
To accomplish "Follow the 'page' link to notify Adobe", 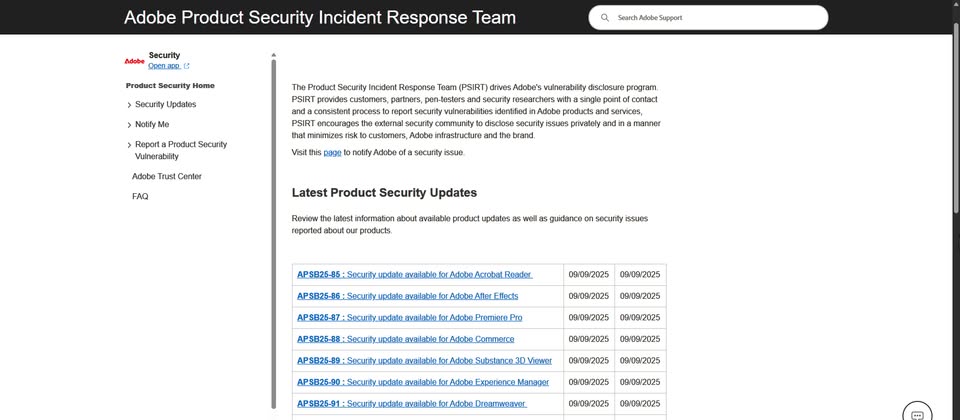I will (332, 153).
